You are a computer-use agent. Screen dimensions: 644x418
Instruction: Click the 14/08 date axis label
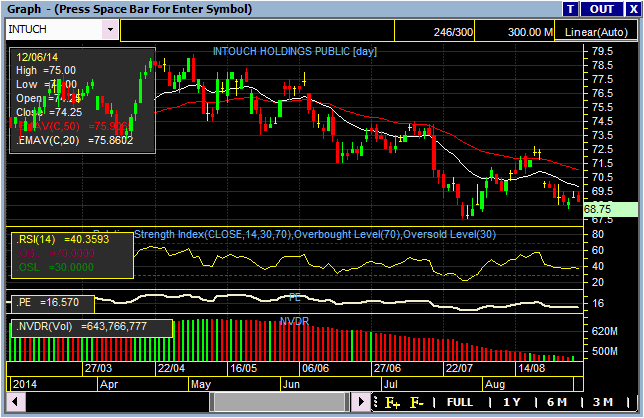[x=531, y=368]
